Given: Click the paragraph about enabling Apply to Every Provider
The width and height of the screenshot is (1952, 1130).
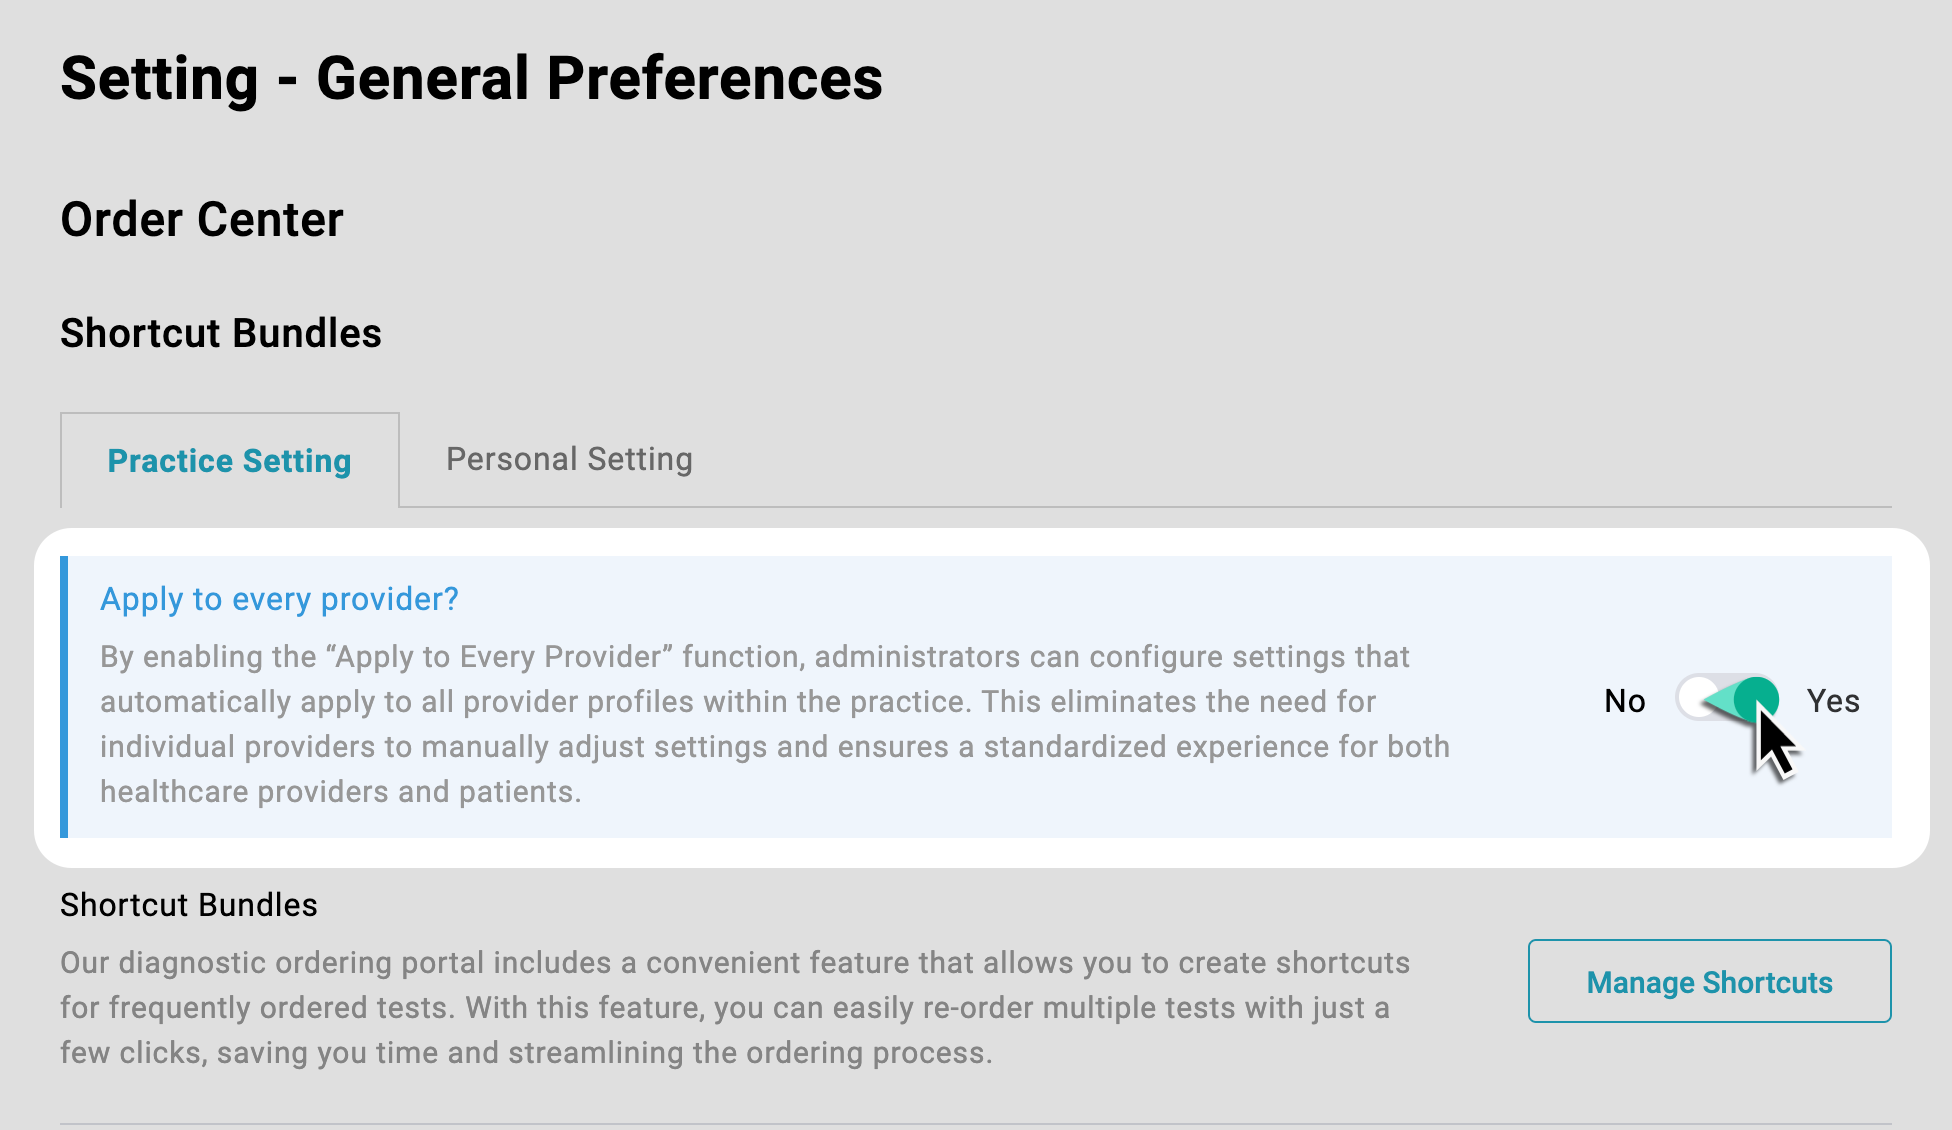Looking at the screenshot, I should [775, 724].
